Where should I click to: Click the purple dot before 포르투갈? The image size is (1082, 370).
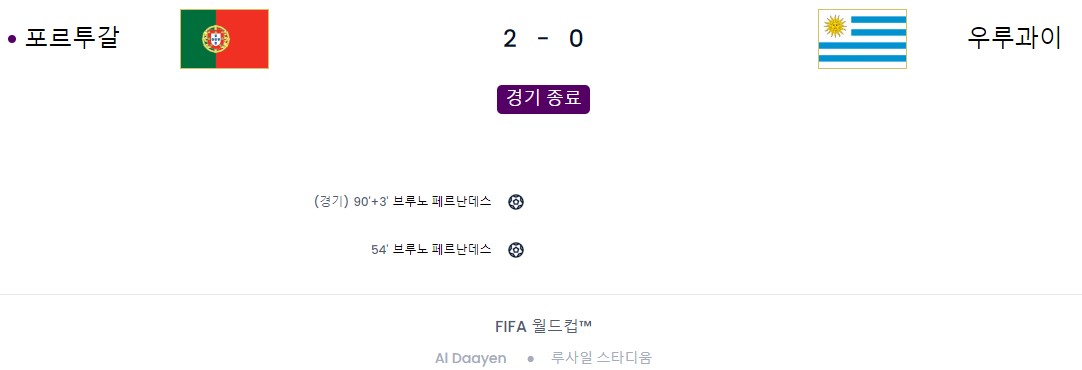pyautogui.click(x=12, y=39)
